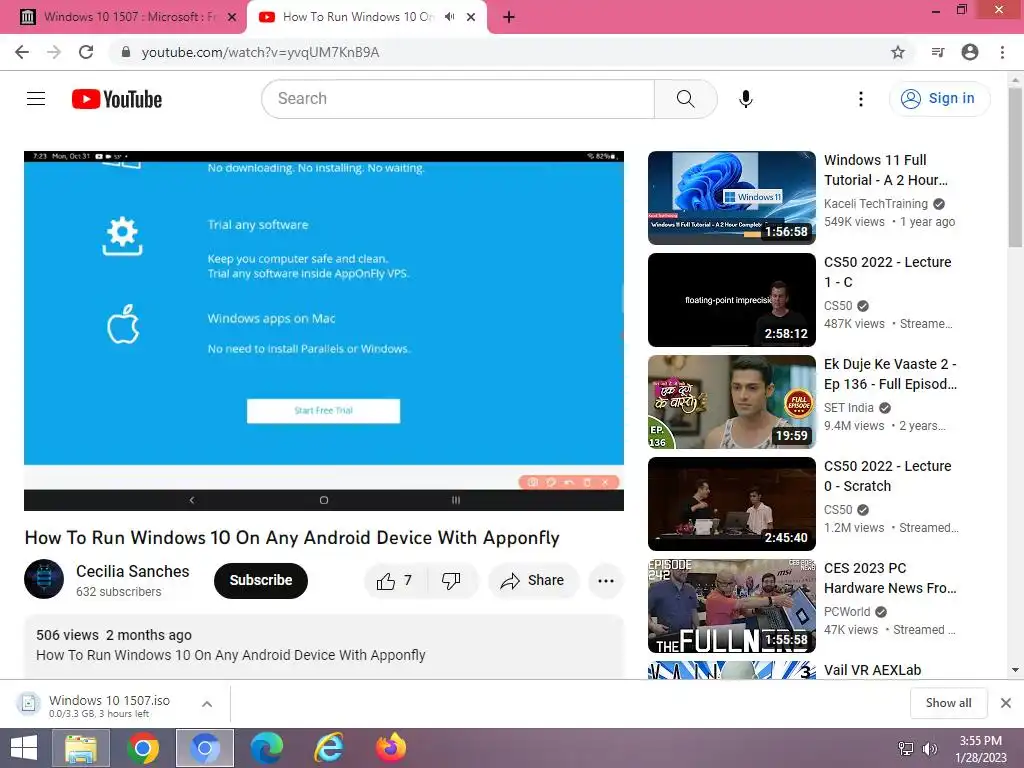Click the system tray network icon
The image size is (1024, 768).
point(906,749)
